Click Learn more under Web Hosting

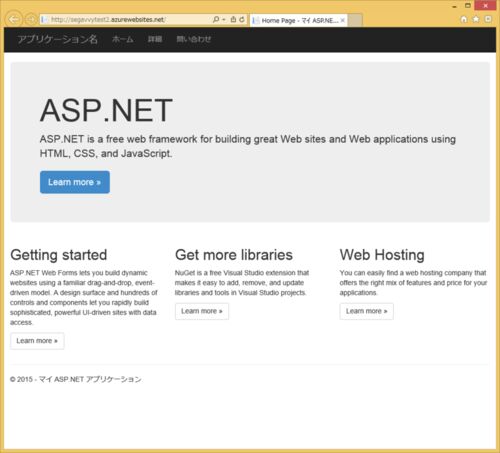[366, 311]
